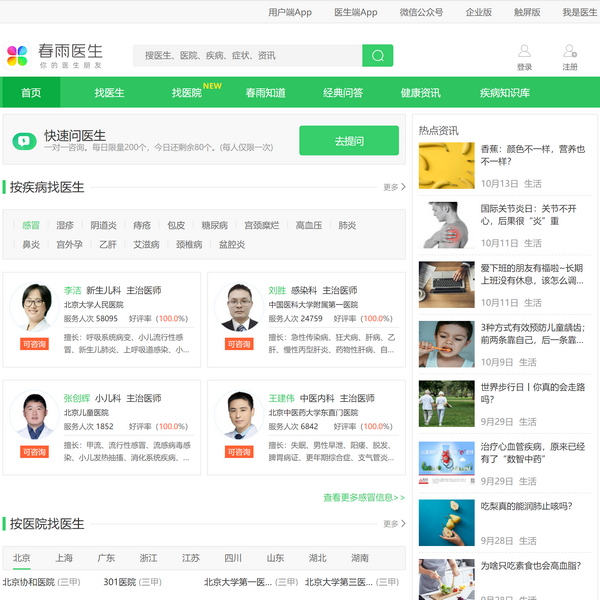Select the 糖尿病 disease filter
This screenshot has width=600, height=600.
[214, 226]
